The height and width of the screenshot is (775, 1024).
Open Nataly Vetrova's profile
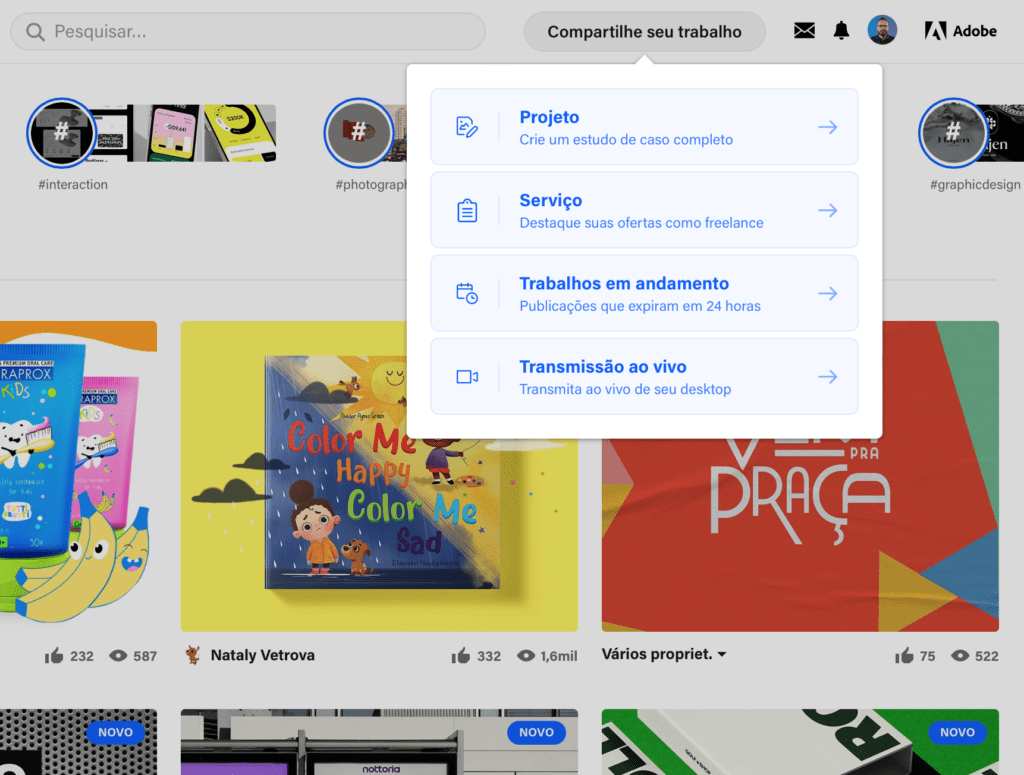[263, 655]
